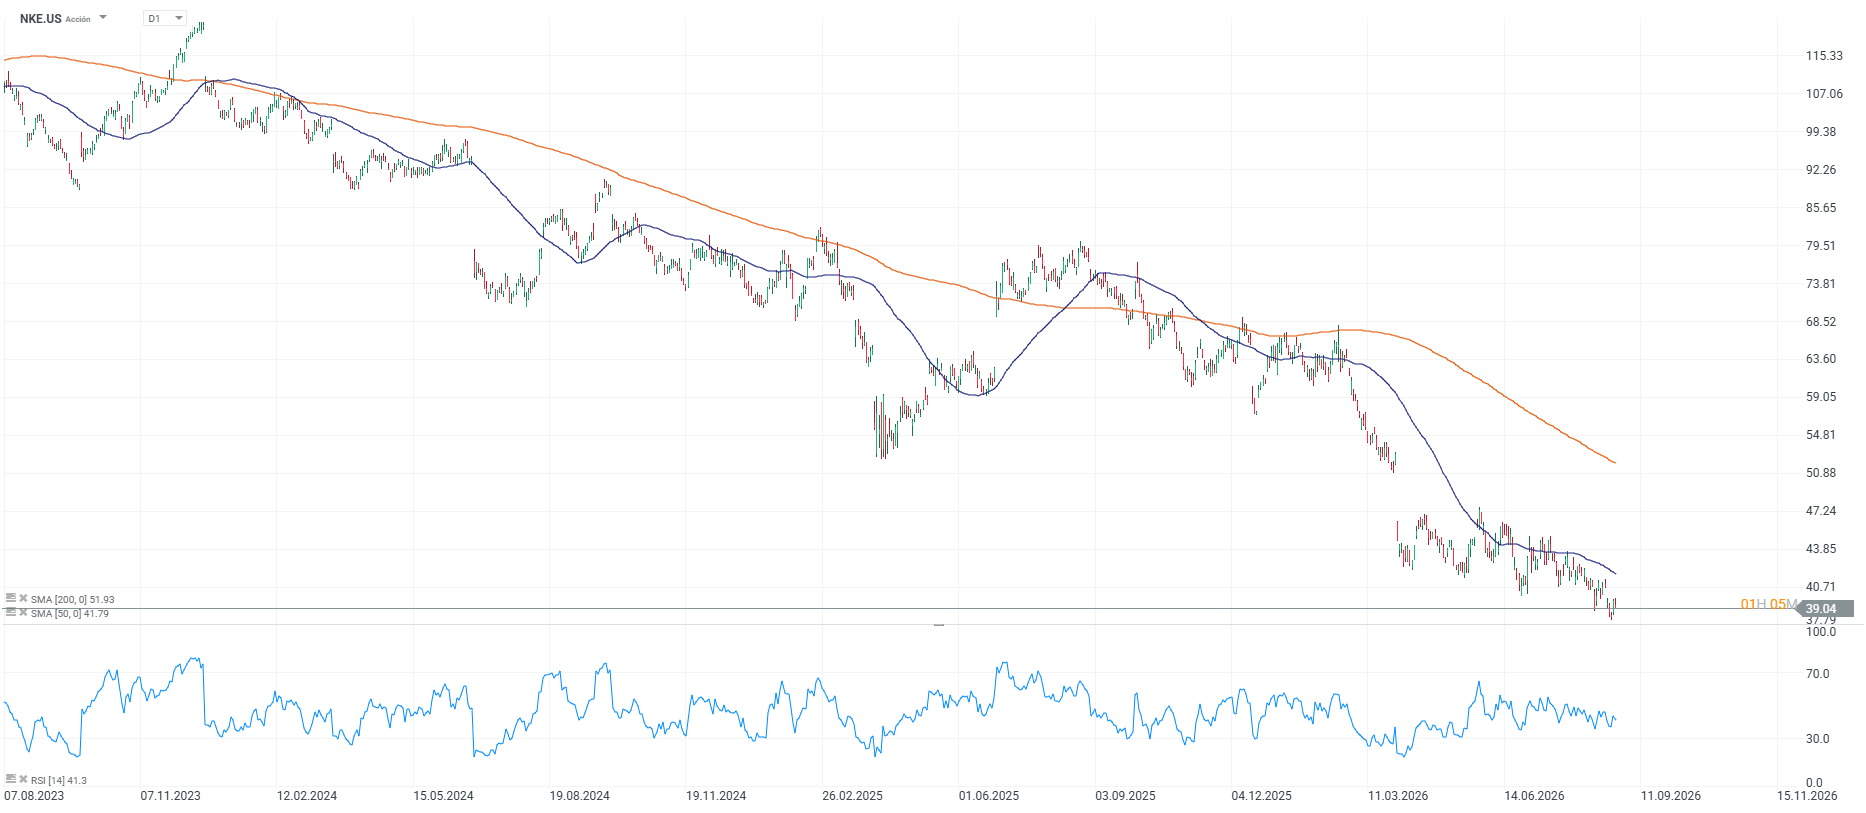Viewport: 1866px width, 813px height.
Task: Click the 47.24 price axis label
Action: [1821, 511]
